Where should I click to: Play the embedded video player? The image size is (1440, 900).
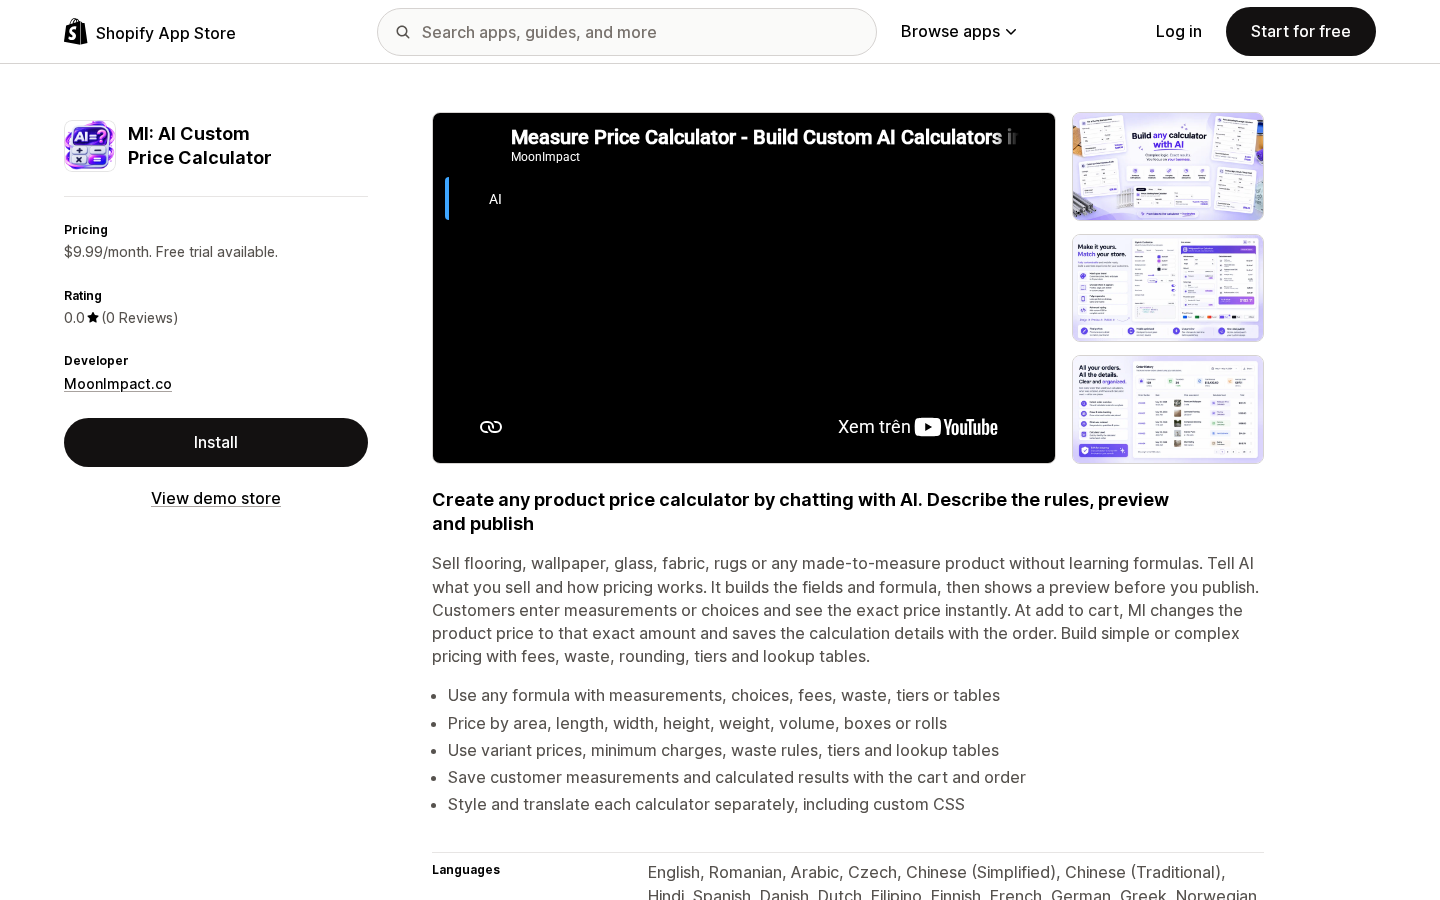pos(744,288)
